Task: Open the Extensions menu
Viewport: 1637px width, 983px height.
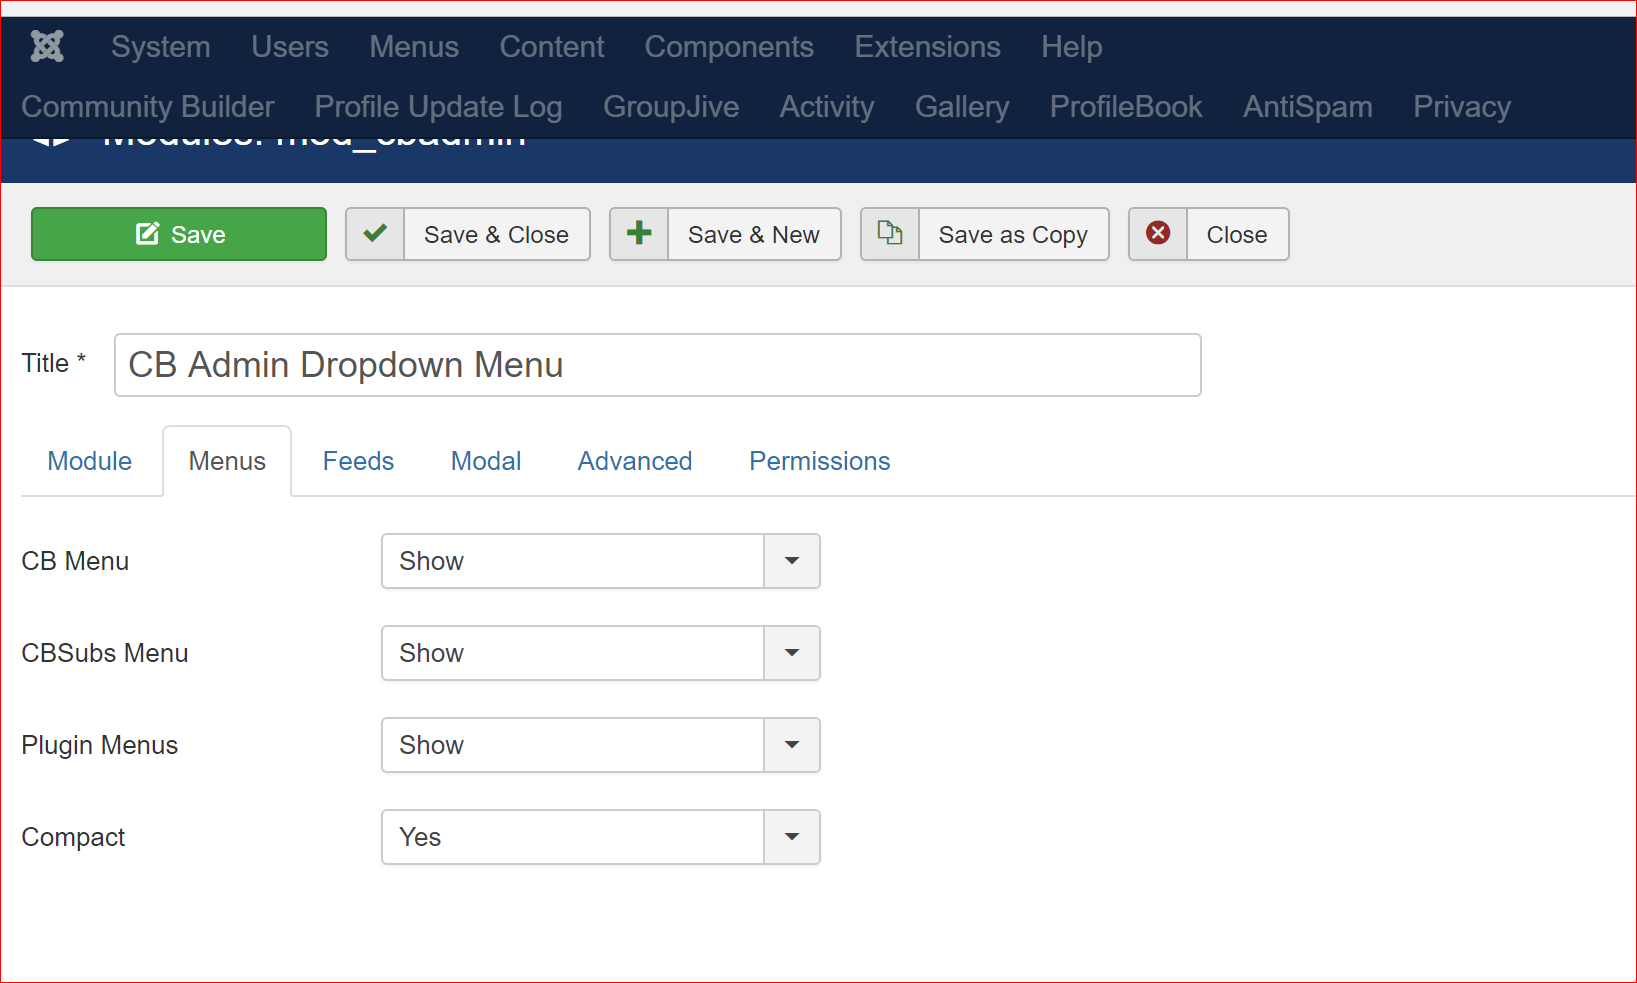Action: click(927, 47)
